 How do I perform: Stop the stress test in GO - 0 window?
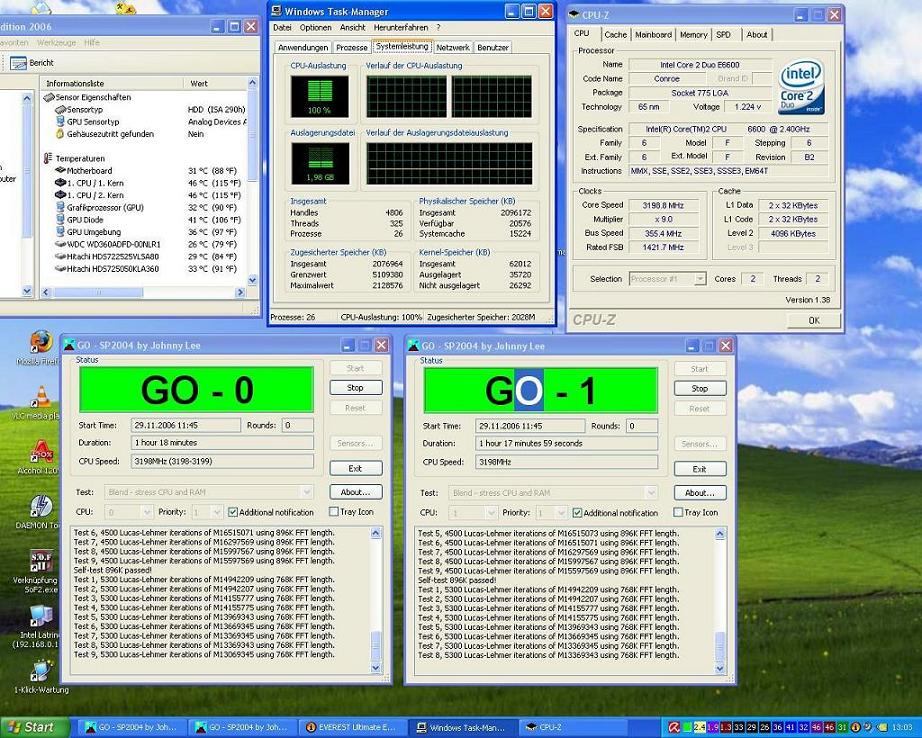pos(356,388)
